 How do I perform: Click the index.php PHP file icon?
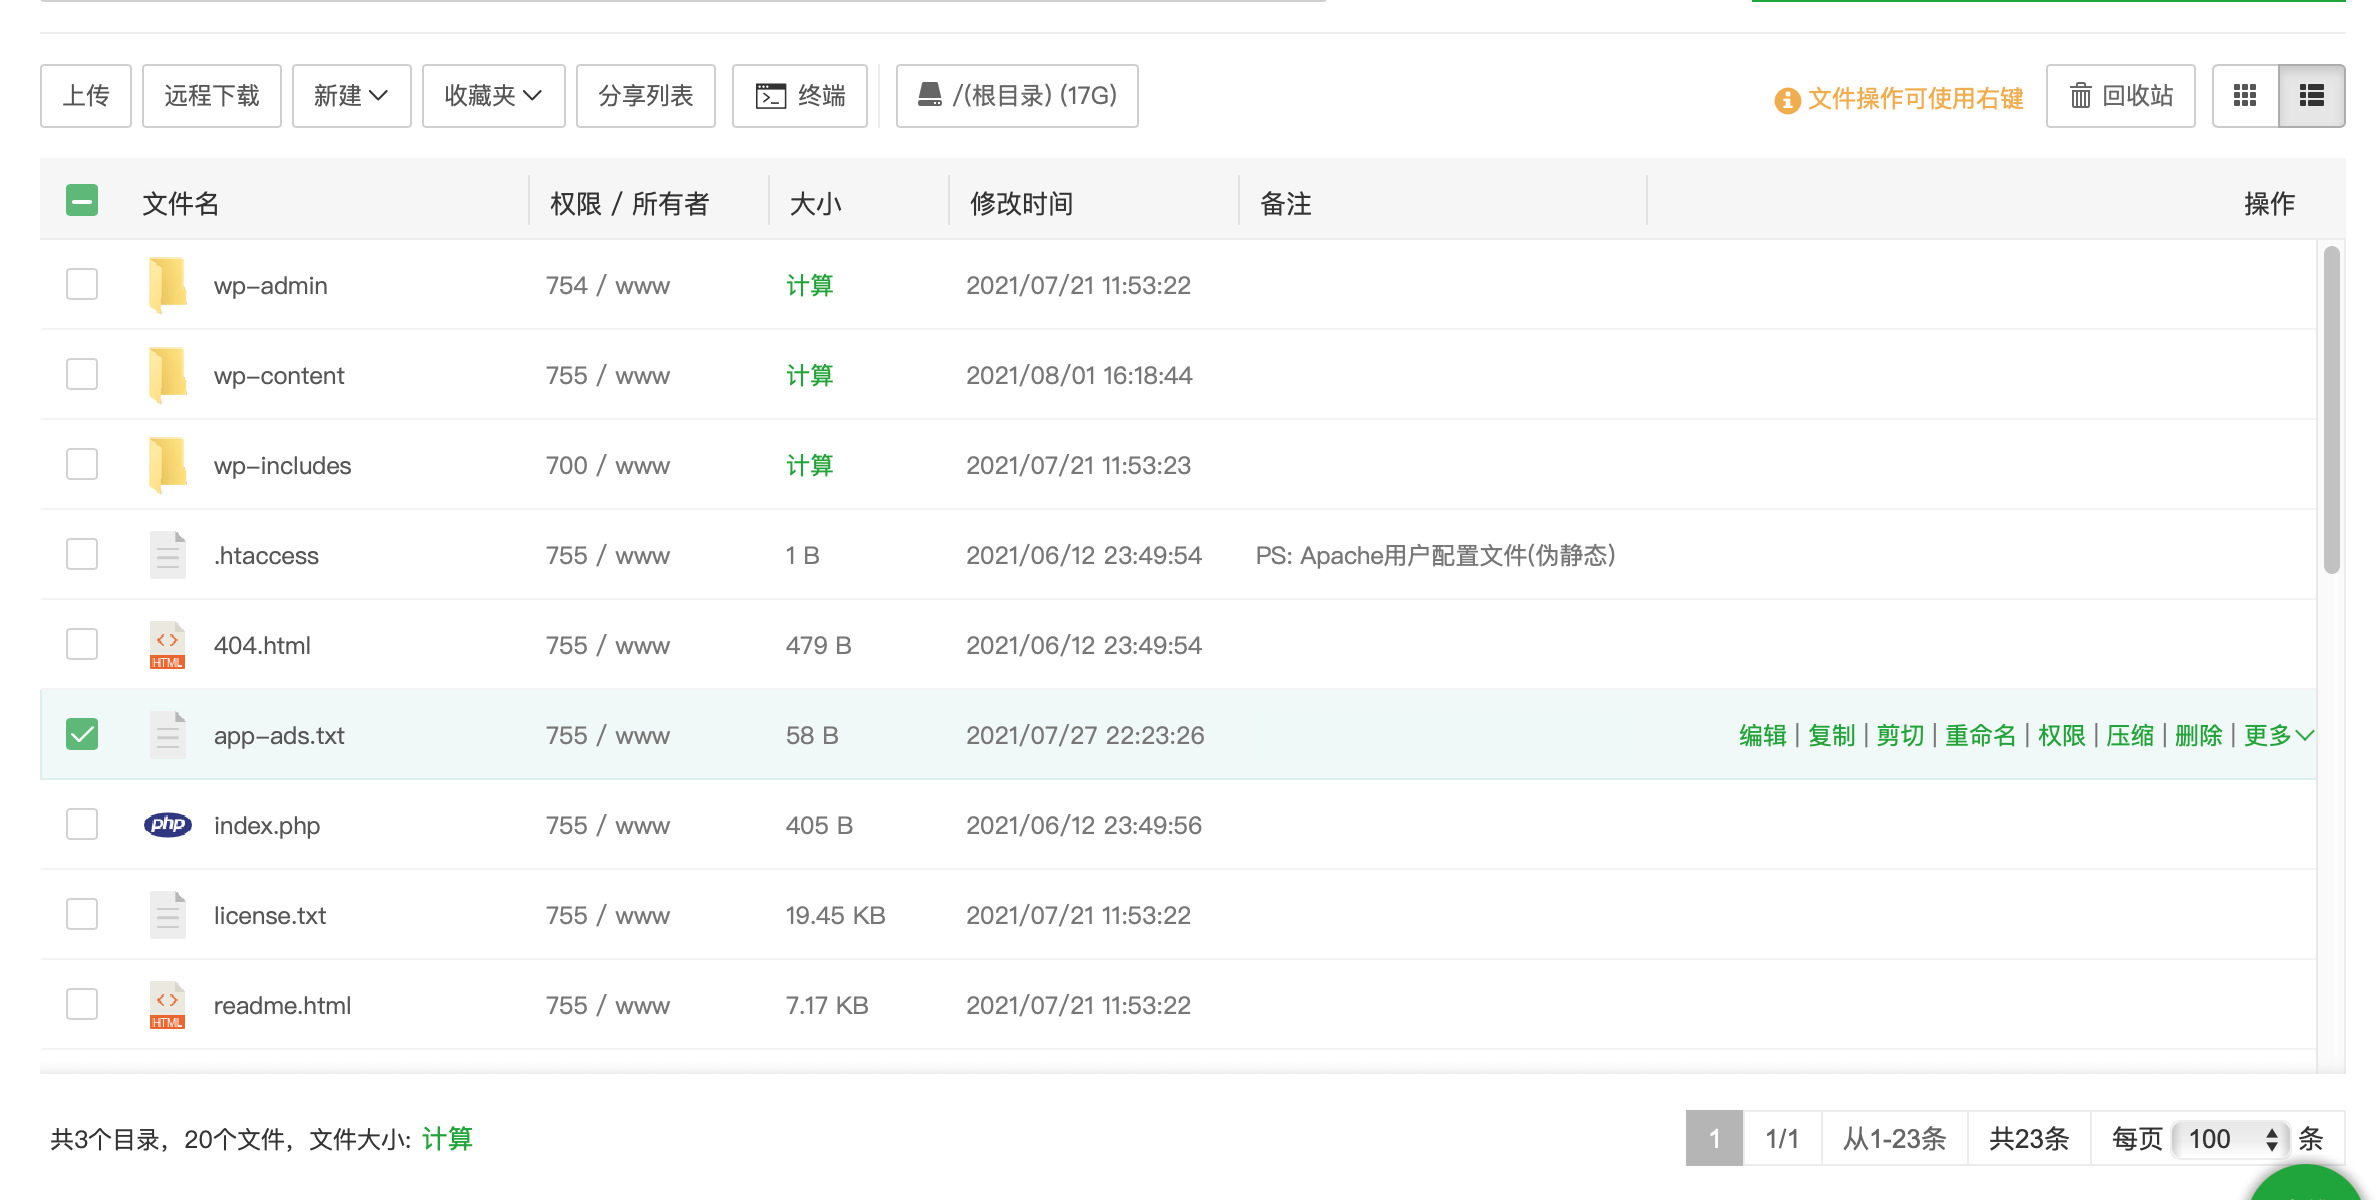coord(168,825)
